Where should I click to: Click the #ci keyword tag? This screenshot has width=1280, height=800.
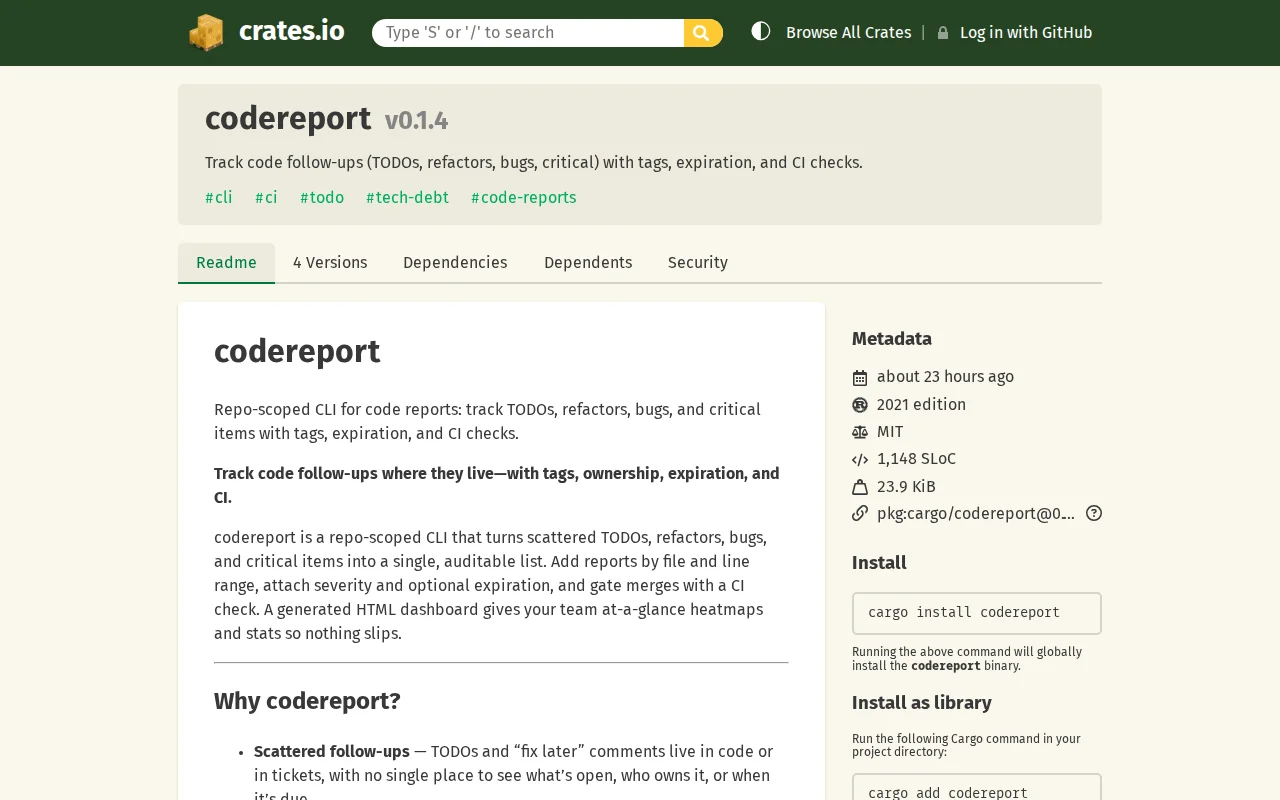pos(266,198)
